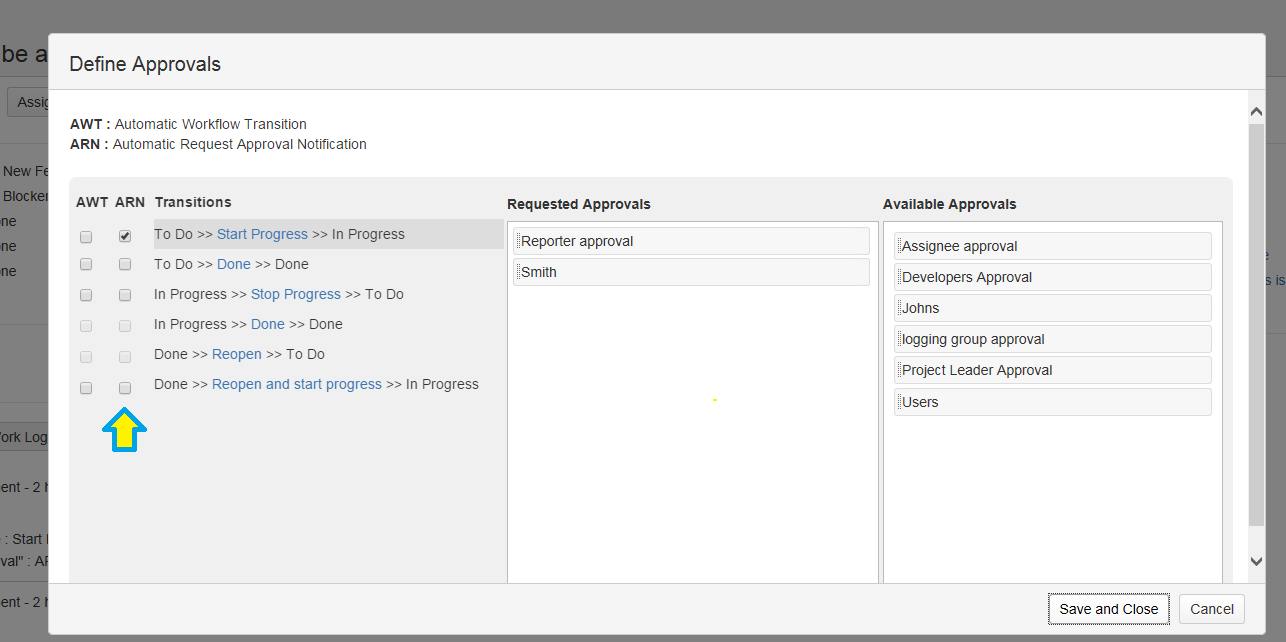This screenshot has width=1286, height=642.
Task: Click the Stop Progress transition link
Action: click(295, 294)
